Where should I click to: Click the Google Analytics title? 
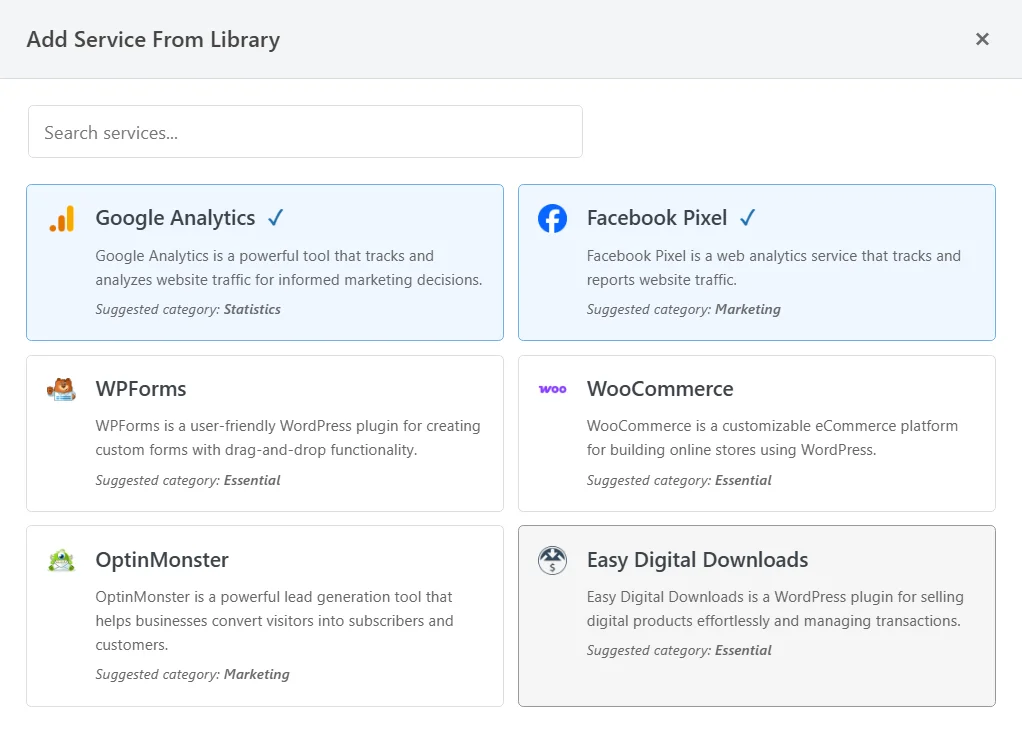175,218
